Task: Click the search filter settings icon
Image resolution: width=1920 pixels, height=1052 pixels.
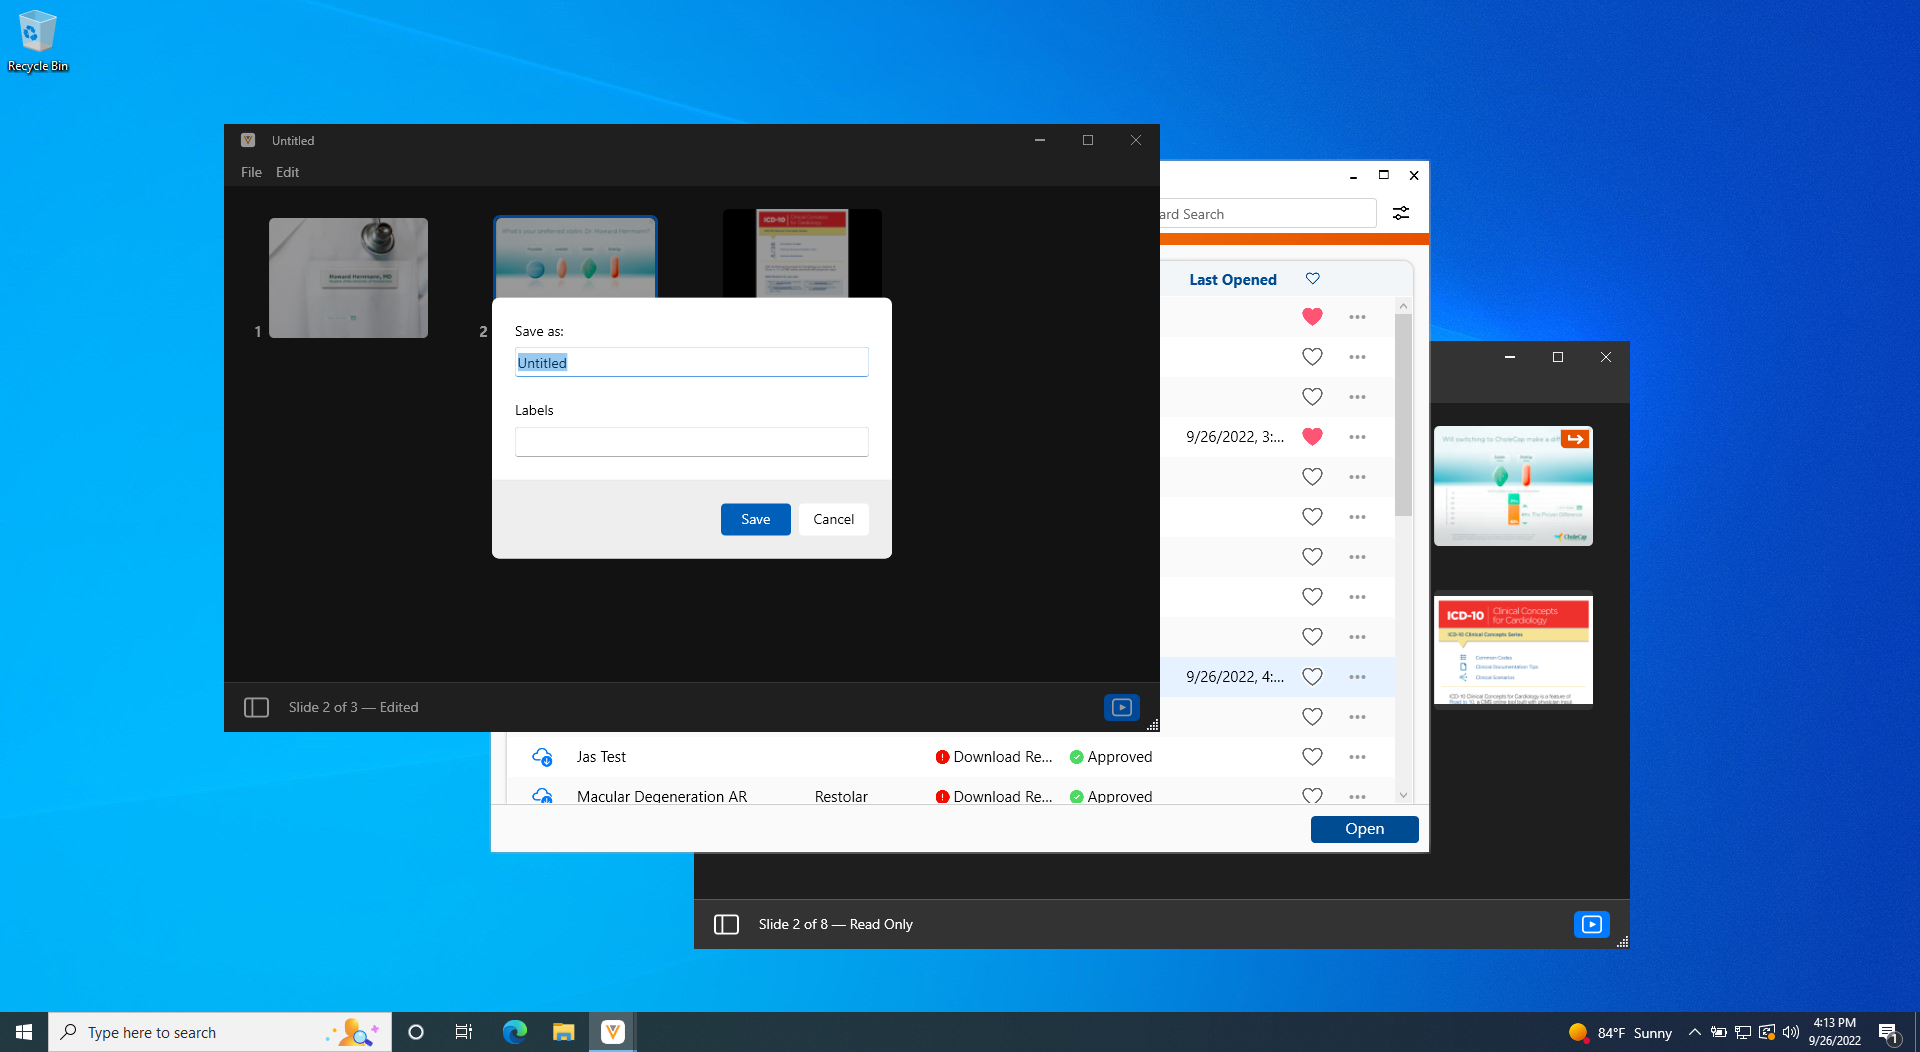Action: pyautogui.click(x=1401, y=213)
